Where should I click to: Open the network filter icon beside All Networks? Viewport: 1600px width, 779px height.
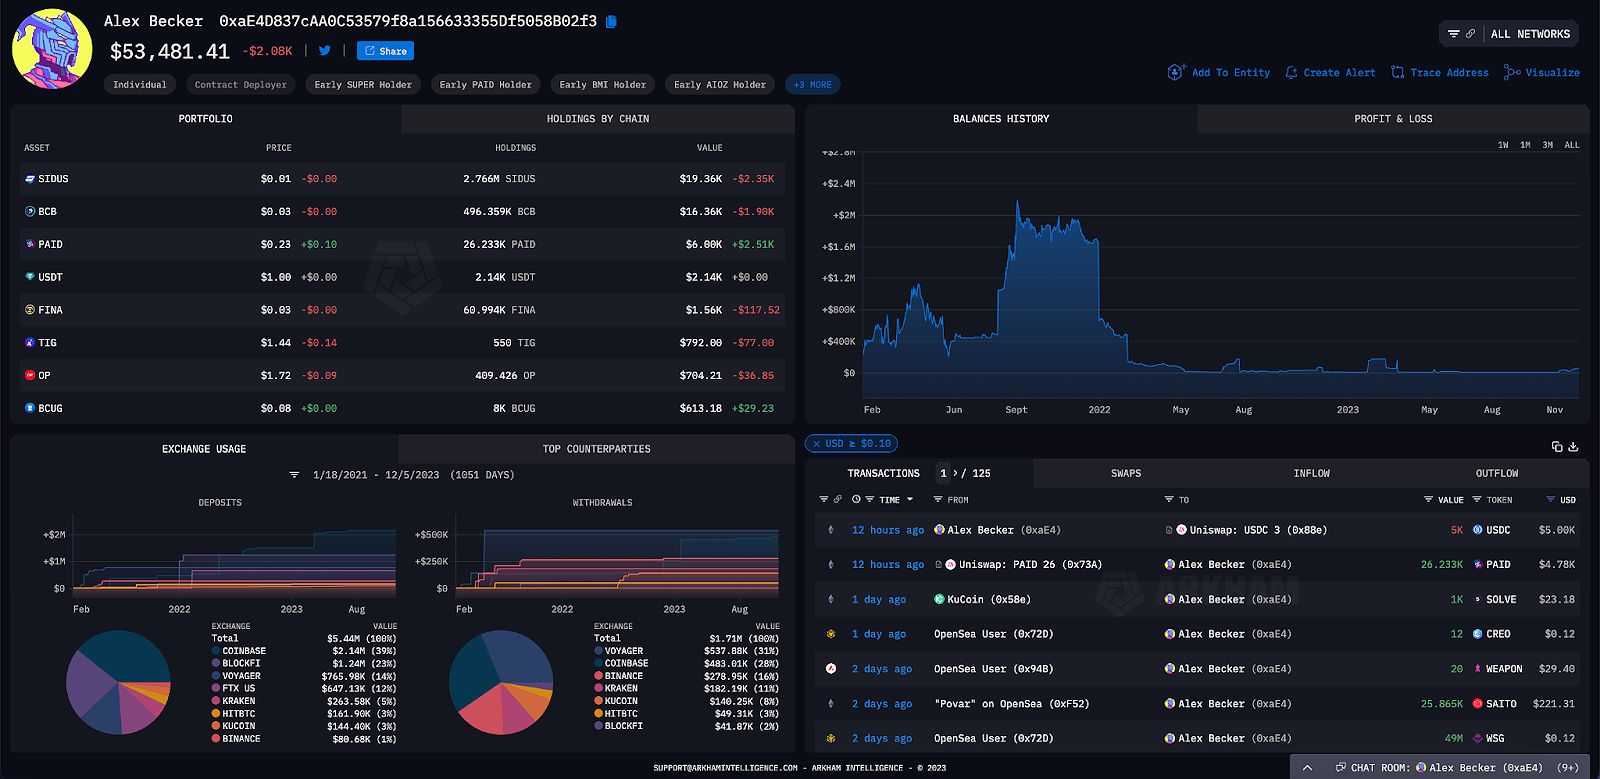tap(1454, 34)
